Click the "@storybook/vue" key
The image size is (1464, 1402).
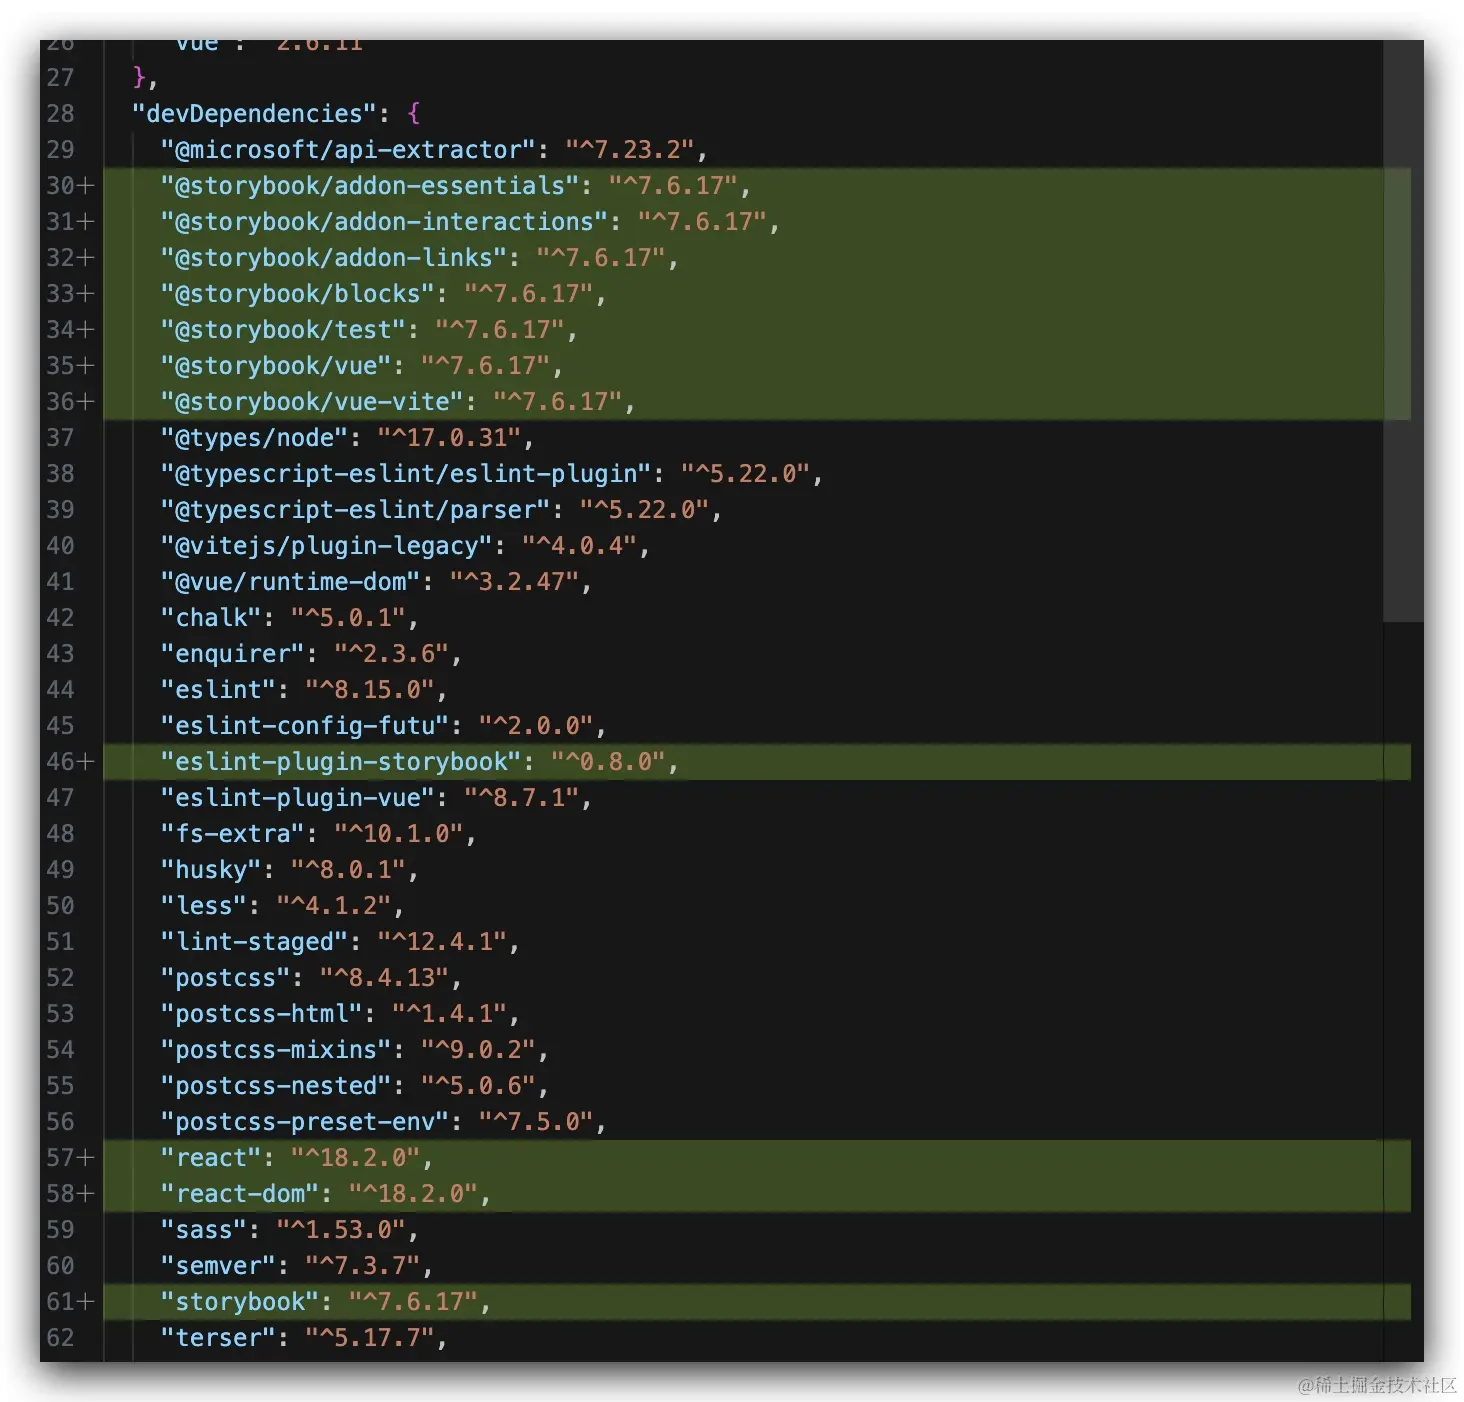click(276, 366)
